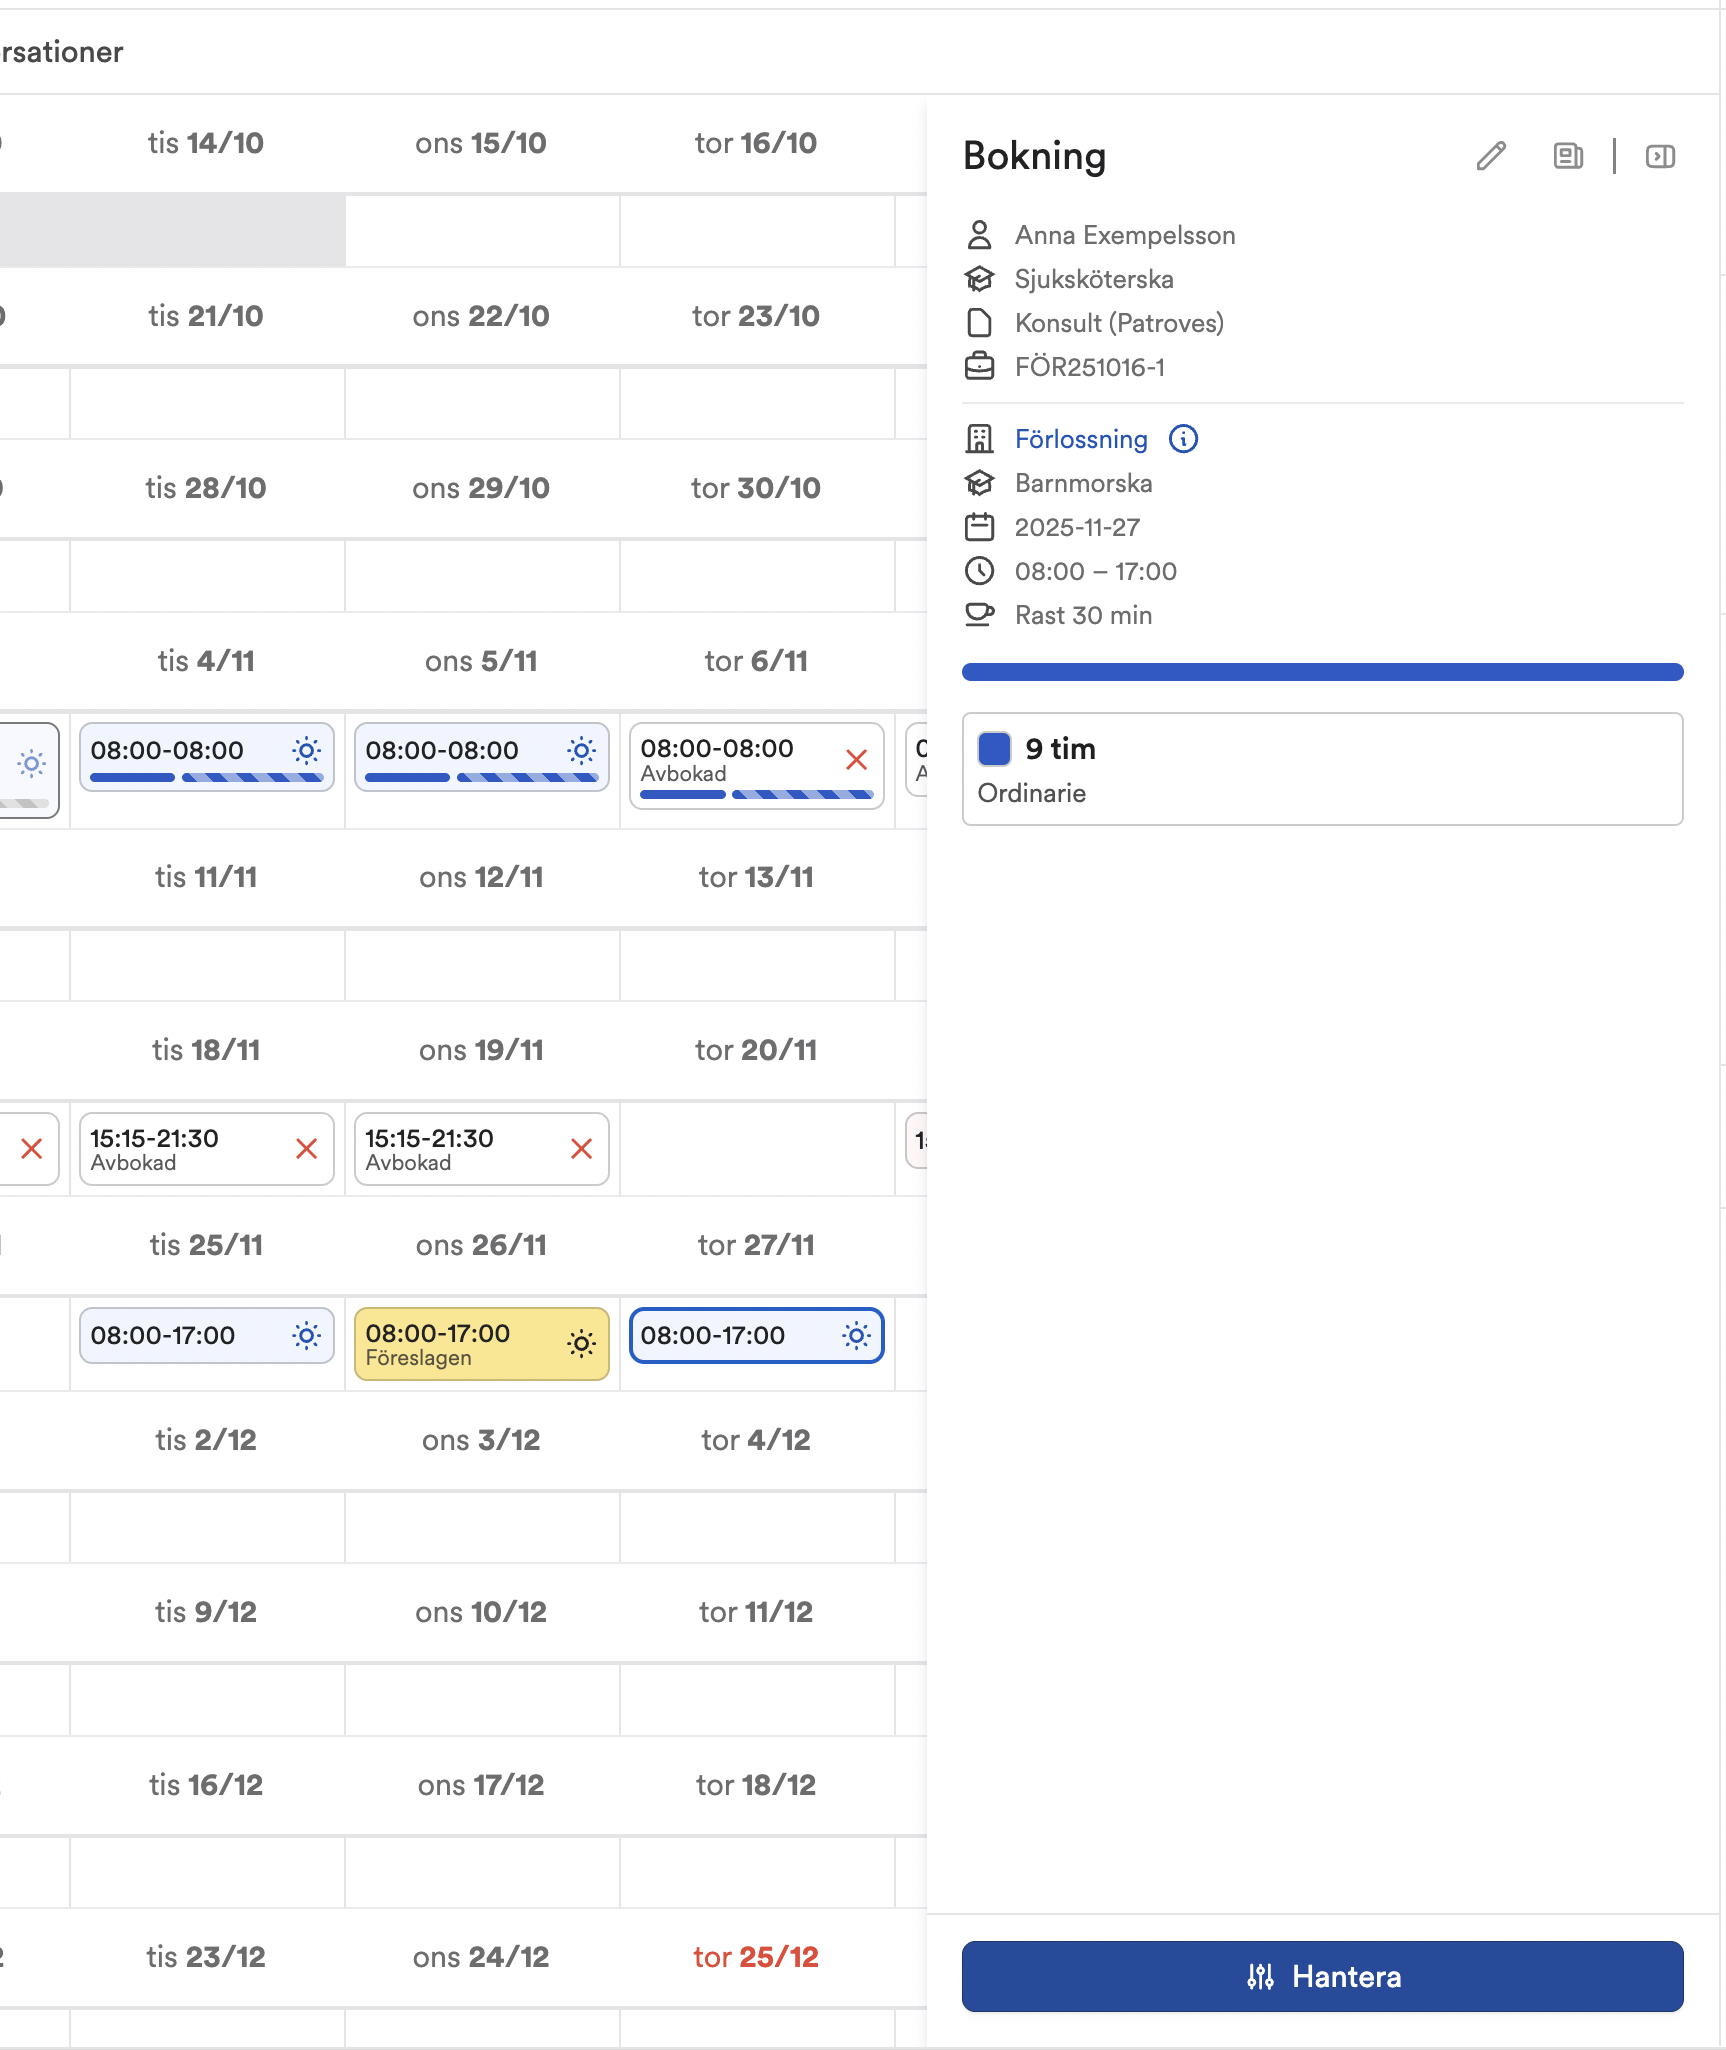This screenshot has height=2050, width=1726.
Task: Click the date header tis 14/10
Action: pos(206,143)
